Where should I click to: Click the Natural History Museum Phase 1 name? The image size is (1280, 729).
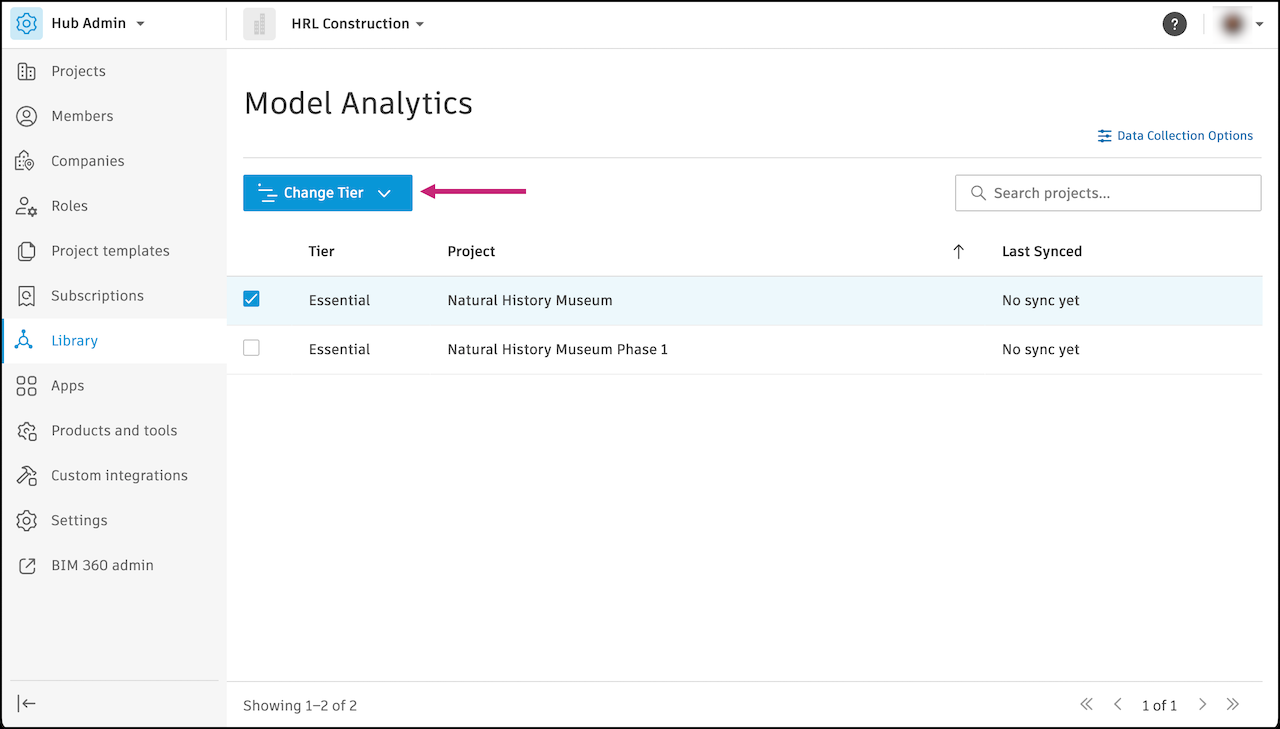[557, 349]
